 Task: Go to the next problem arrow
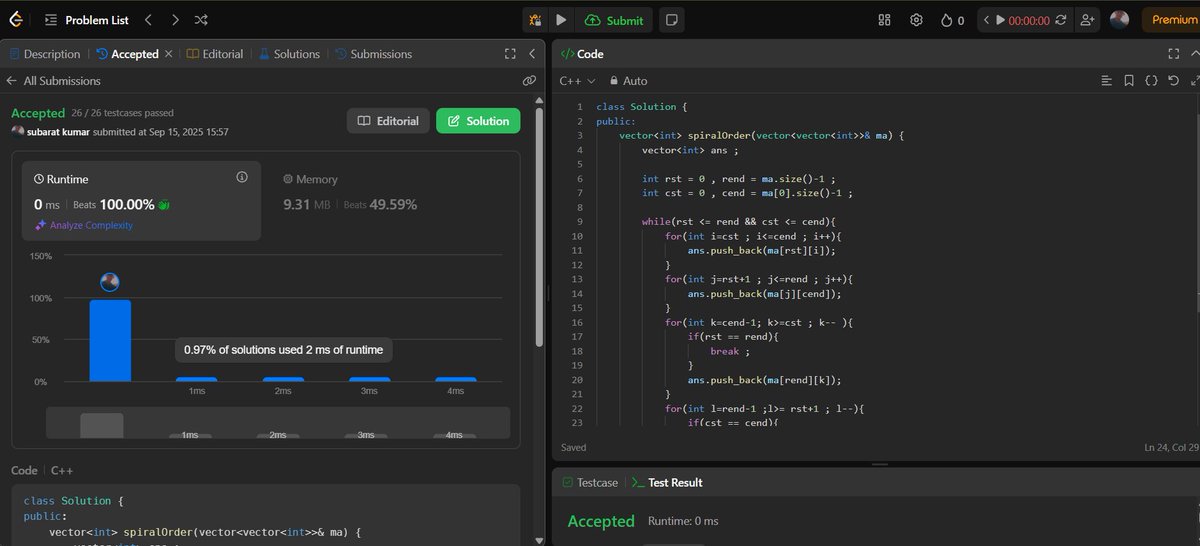(x=175, y=19)
